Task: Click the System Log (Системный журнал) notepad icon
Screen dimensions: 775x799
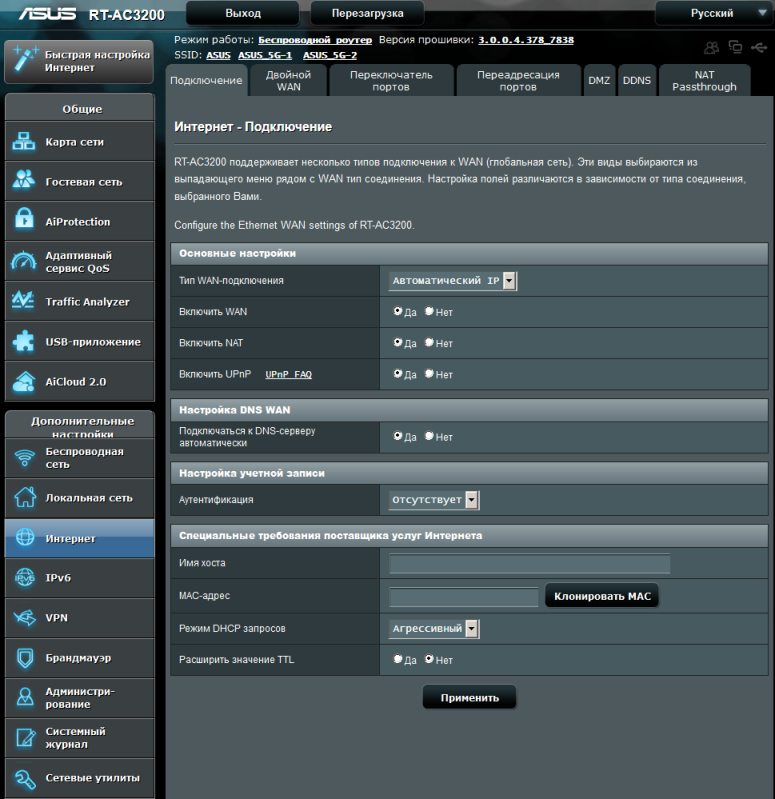Action: [25, 737]
